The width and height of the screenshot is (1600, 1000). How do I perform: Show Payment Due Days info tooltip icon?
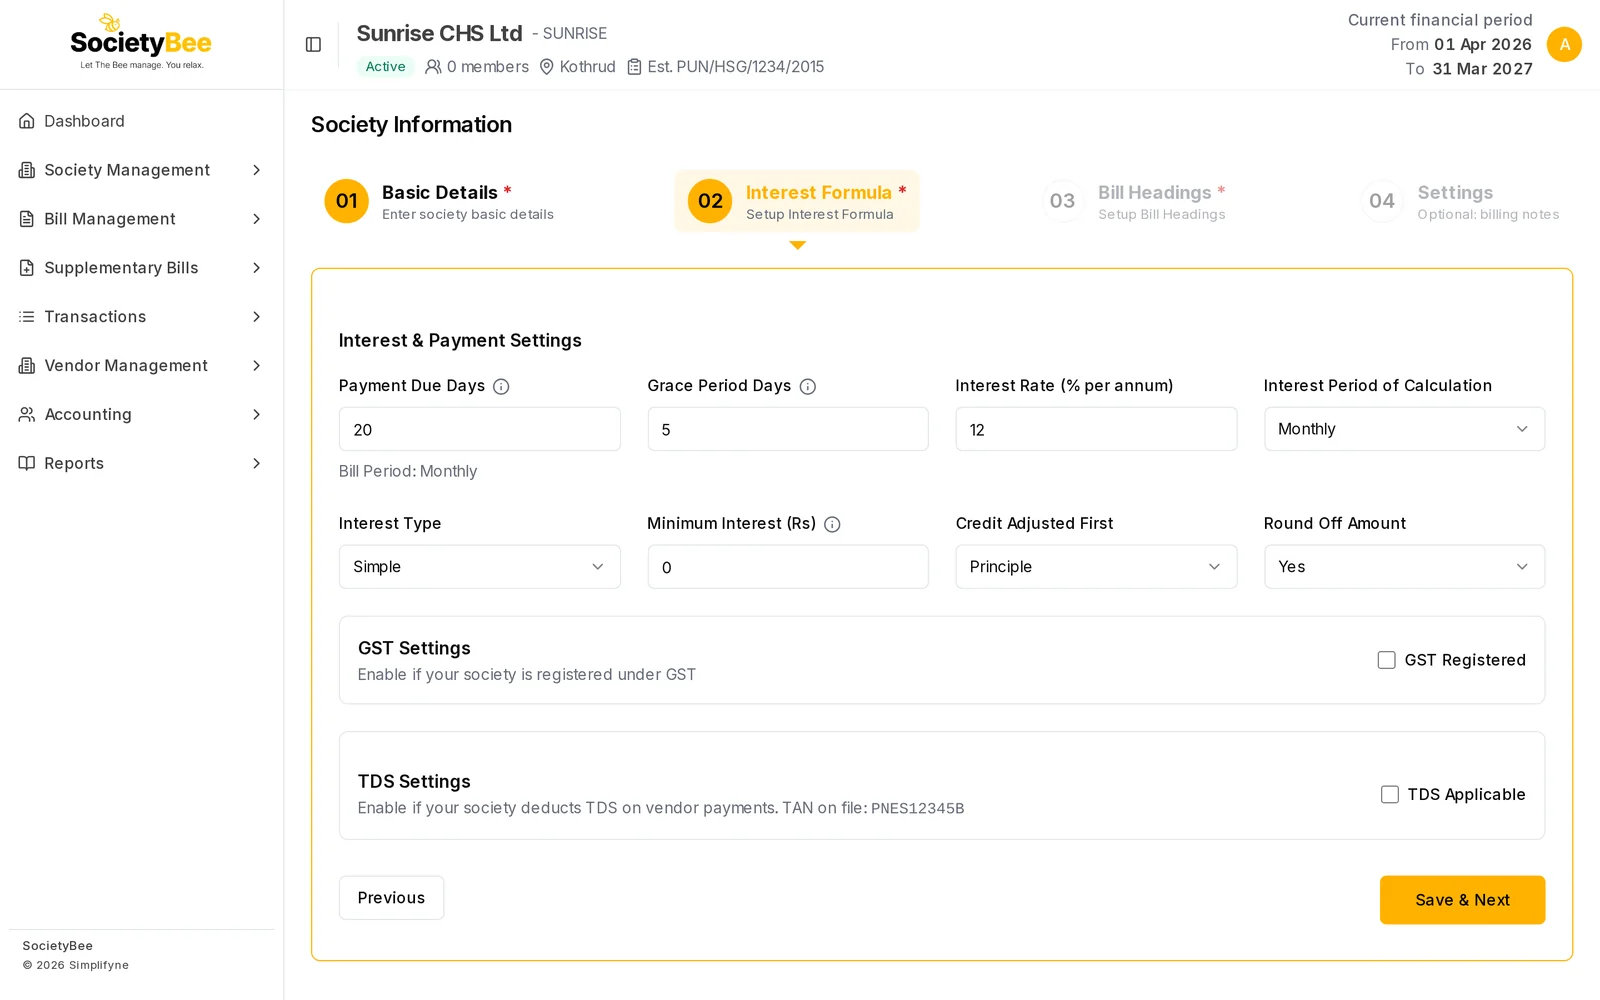pos(501,387)
